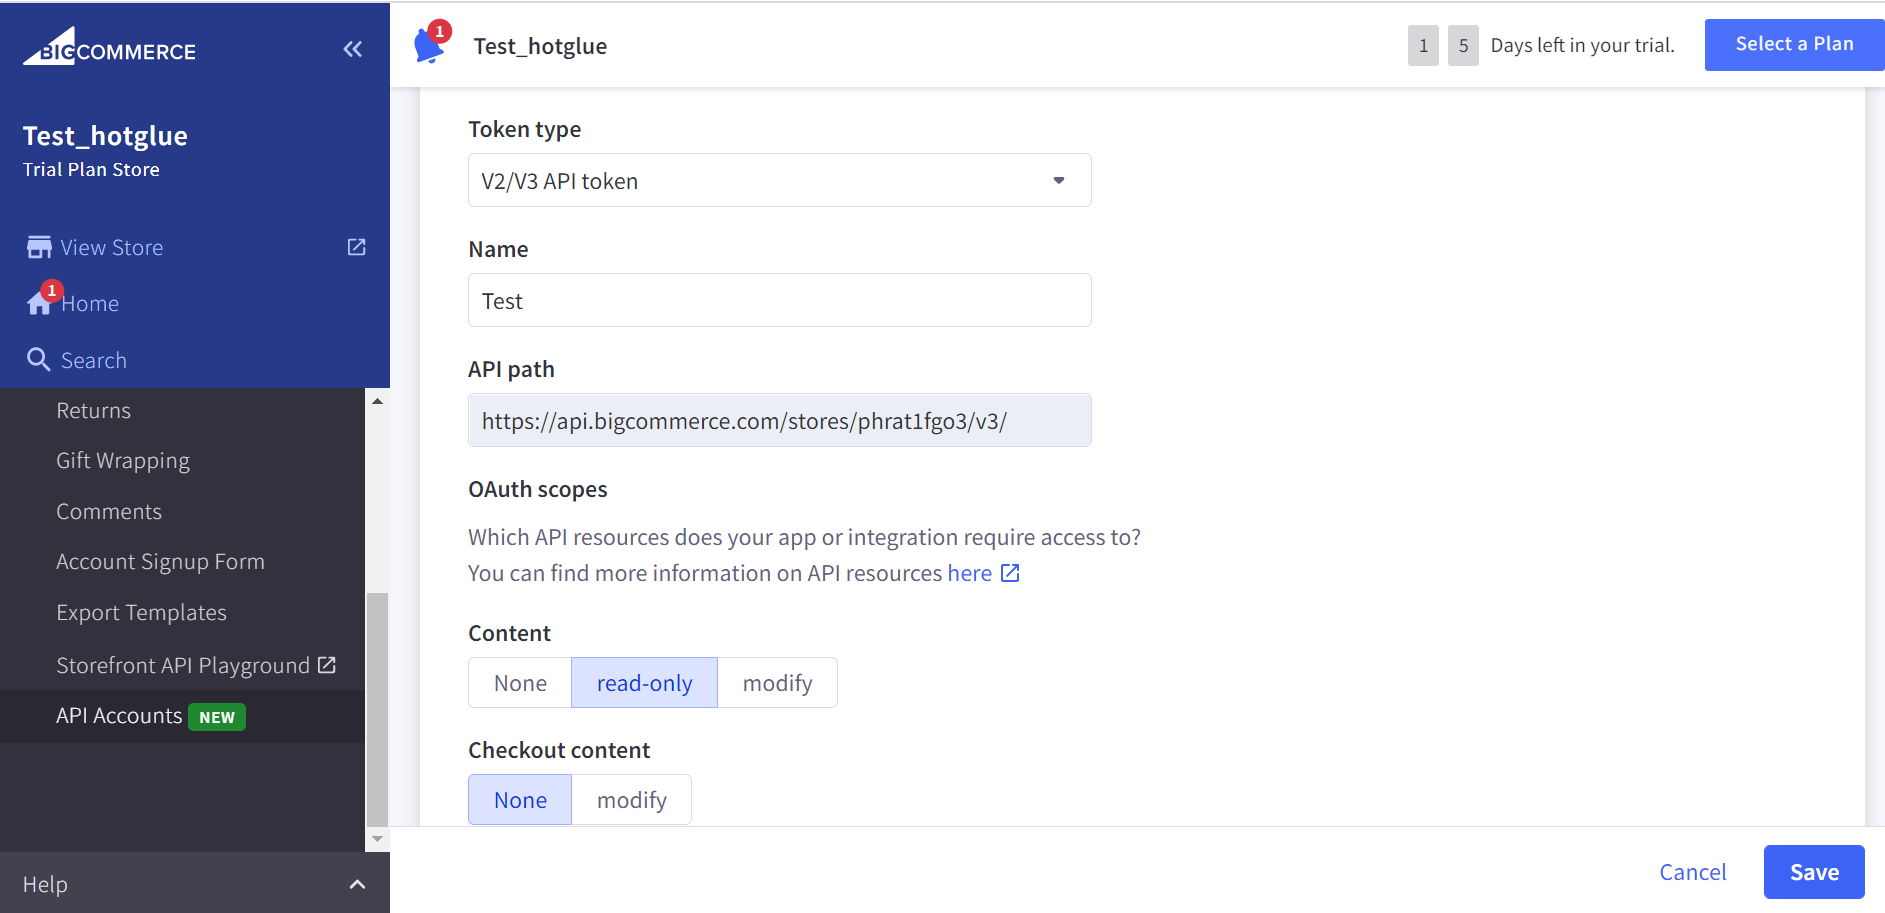Open Returns in sidebar
Screen dimensions: 1885x913
(x=93, y=410)
